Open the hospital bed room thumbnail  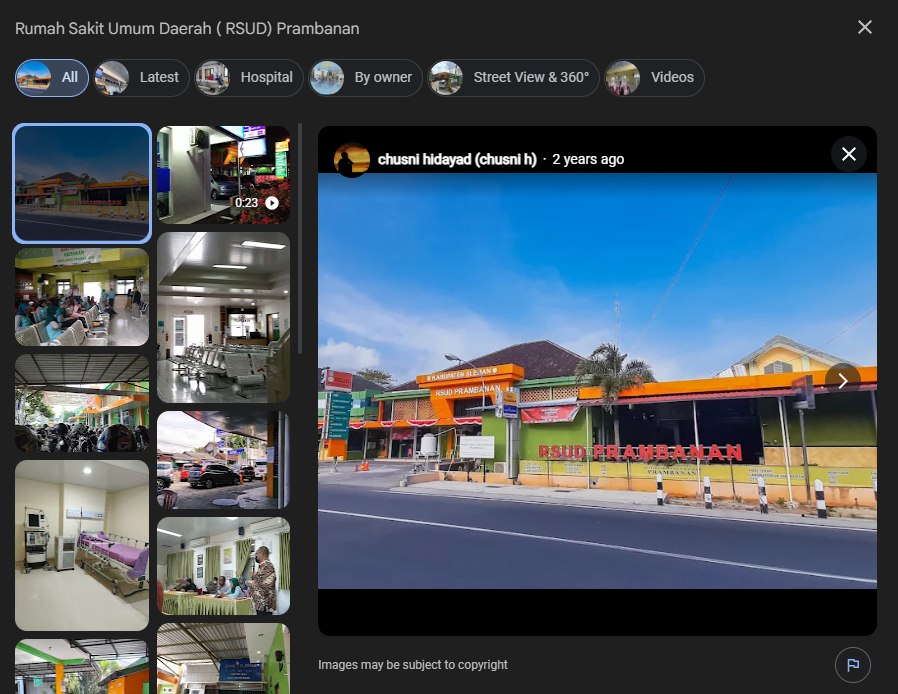[82, 545]
